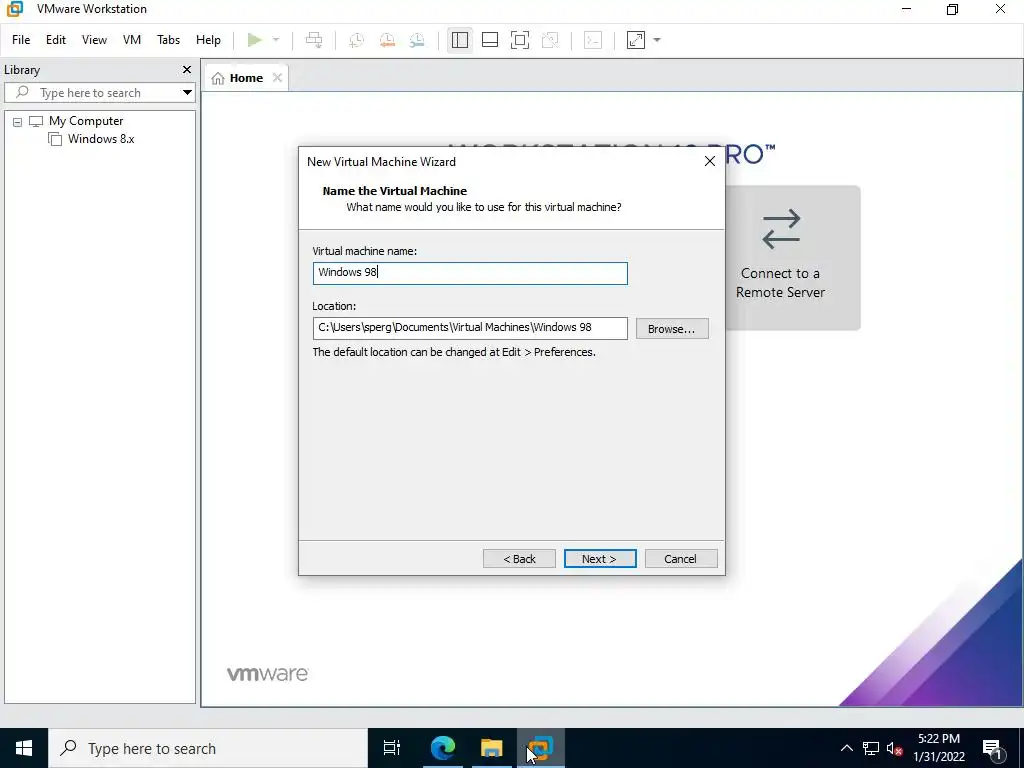The height and width of the screenshot is (768, 1024).
Task: Toggle the Show Library sidebar icon
Action: coord(460,40)
